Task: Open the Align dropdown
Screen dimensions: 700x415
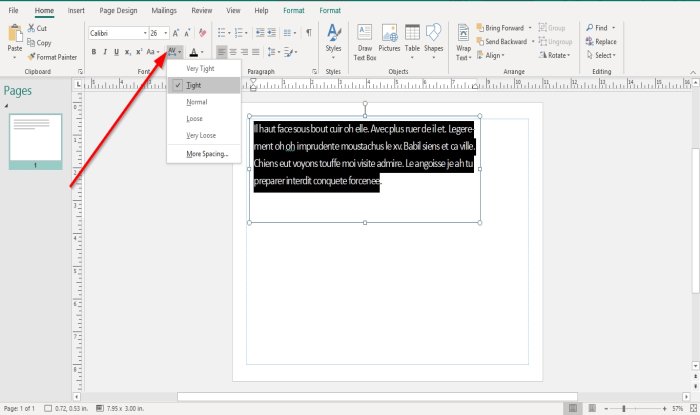Action: coord(491,55)
